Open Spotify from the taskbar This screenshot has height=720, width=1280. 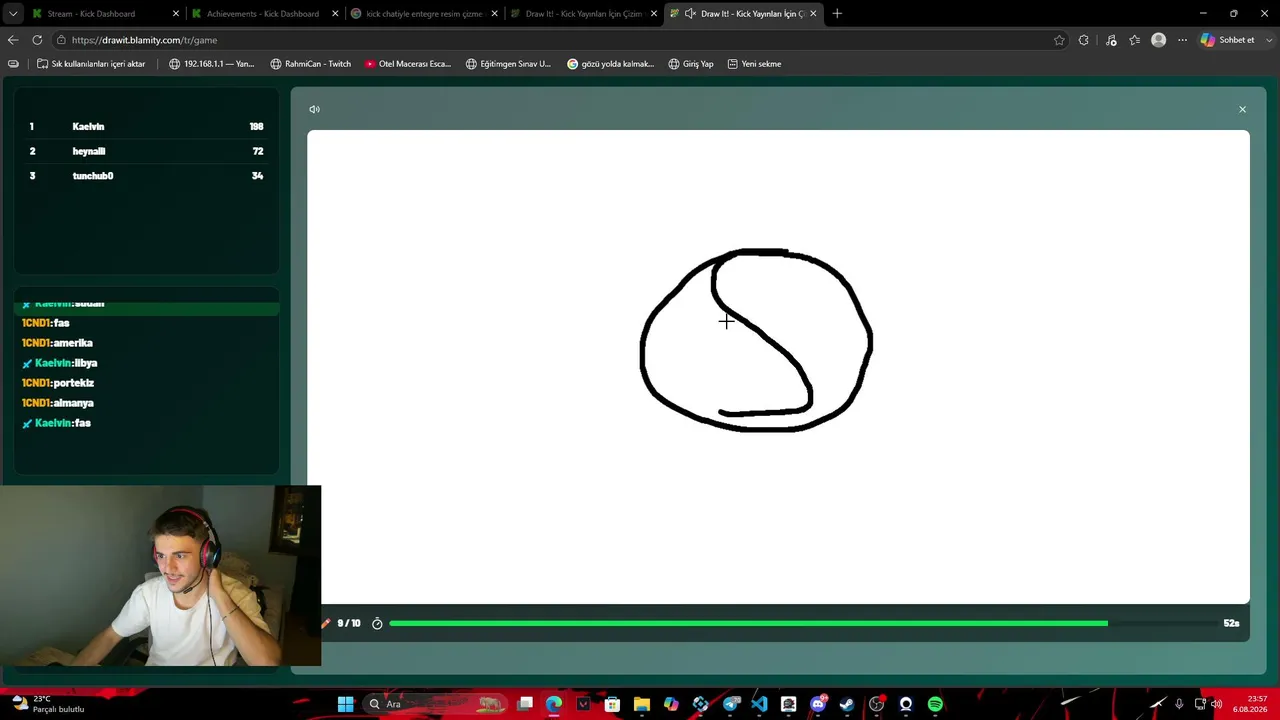(935, 704)
